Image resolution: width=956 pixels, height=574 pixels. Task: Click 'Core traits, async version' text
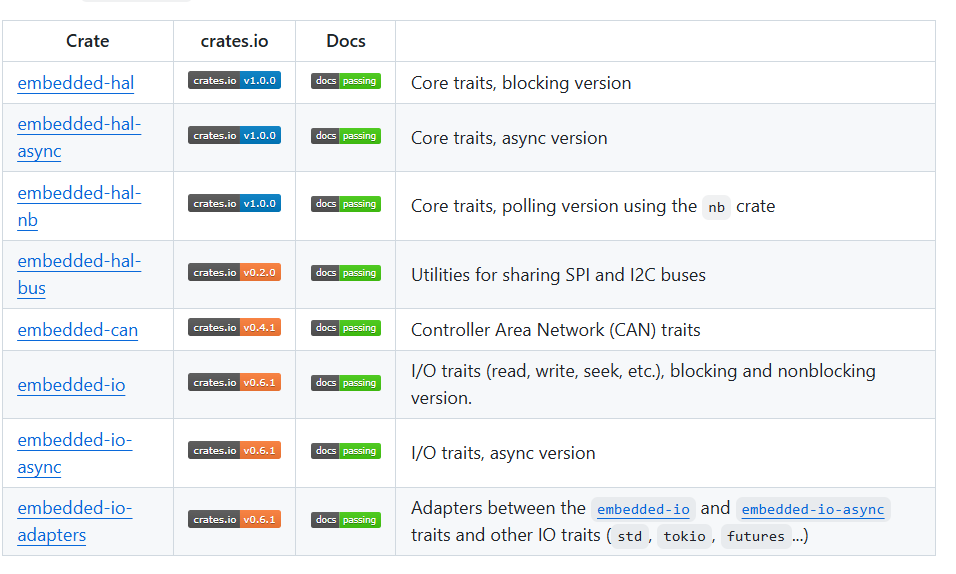coord(509,138)
